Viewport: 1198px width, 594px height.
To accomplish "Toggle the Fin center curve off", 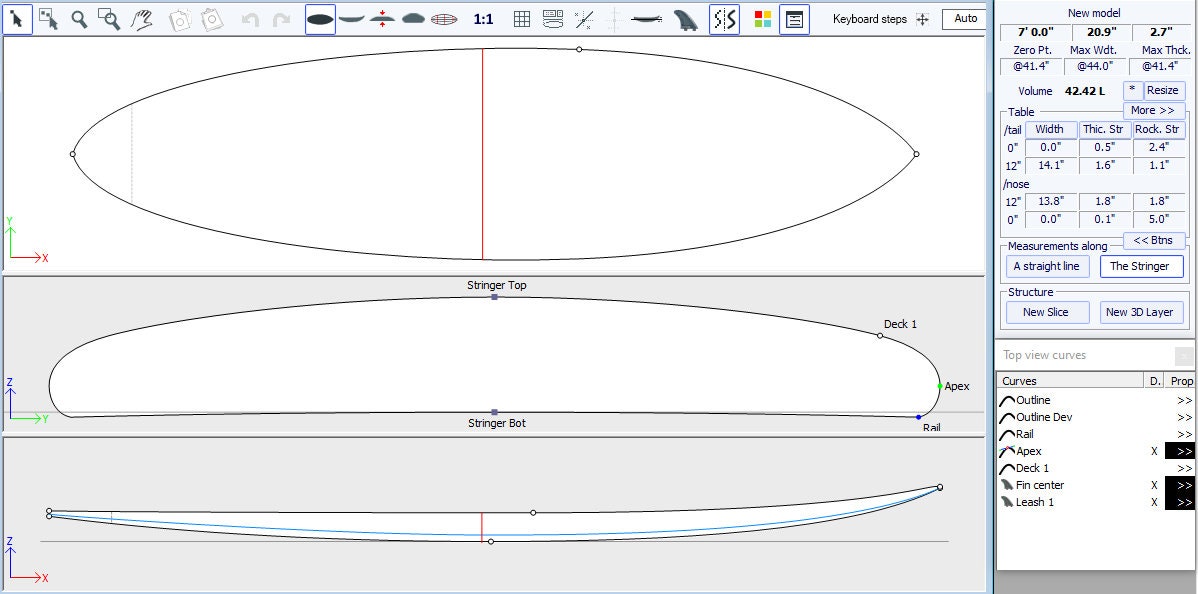I will (x=1155, y=484).
